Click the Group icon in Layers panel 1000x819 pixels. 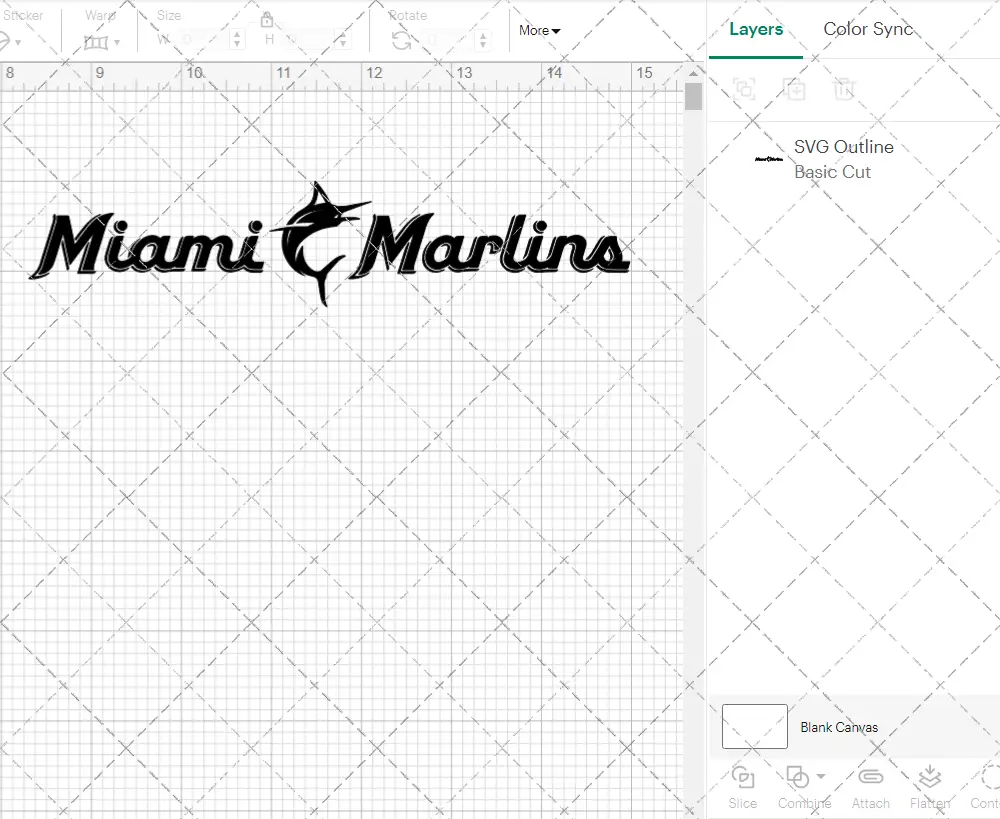click(743, 89)
